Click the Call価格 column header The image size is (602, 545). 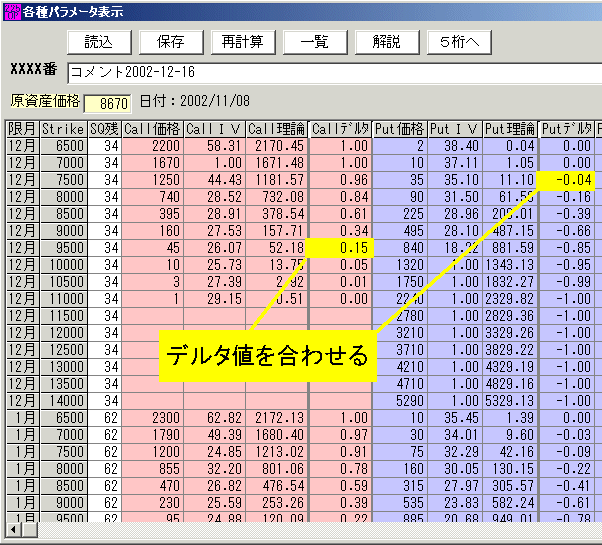tap(153, 129)
